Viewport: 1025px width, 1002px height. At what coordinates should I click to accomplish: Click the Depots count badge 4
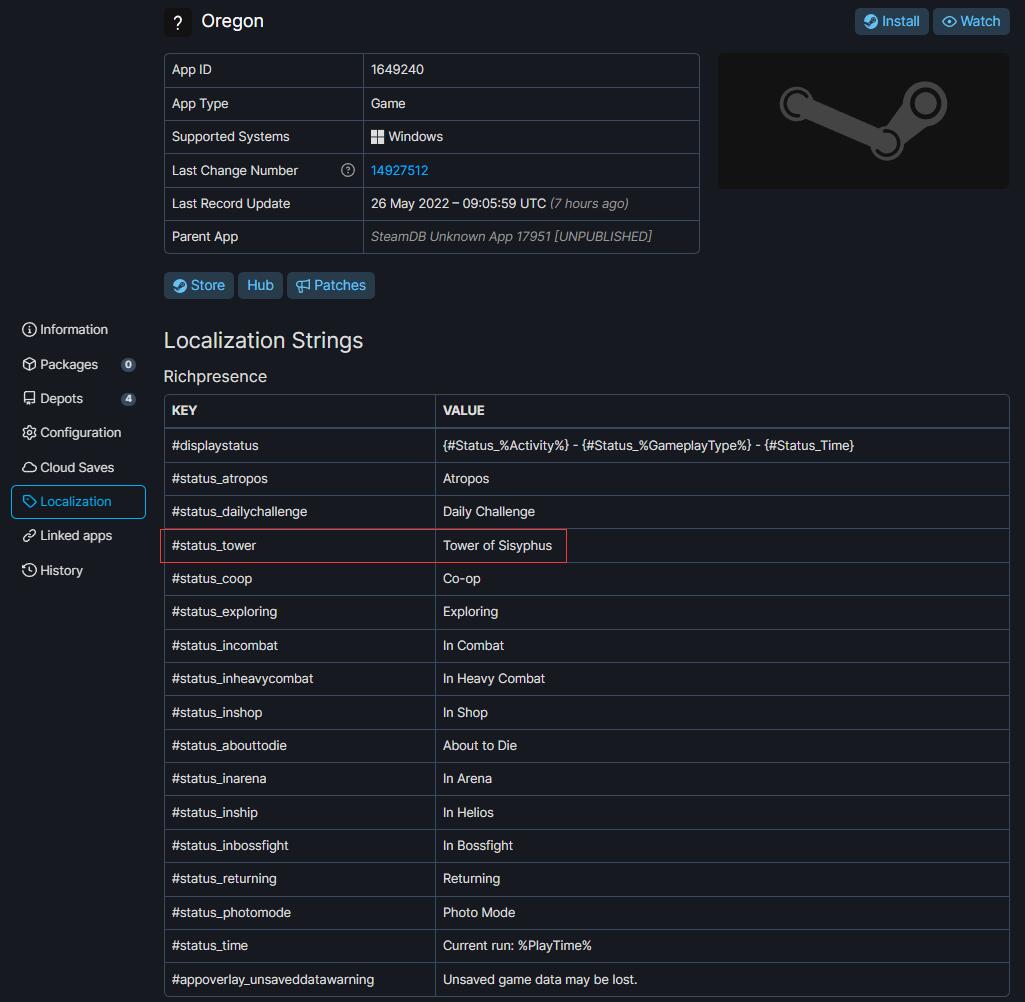coord(128,399)
